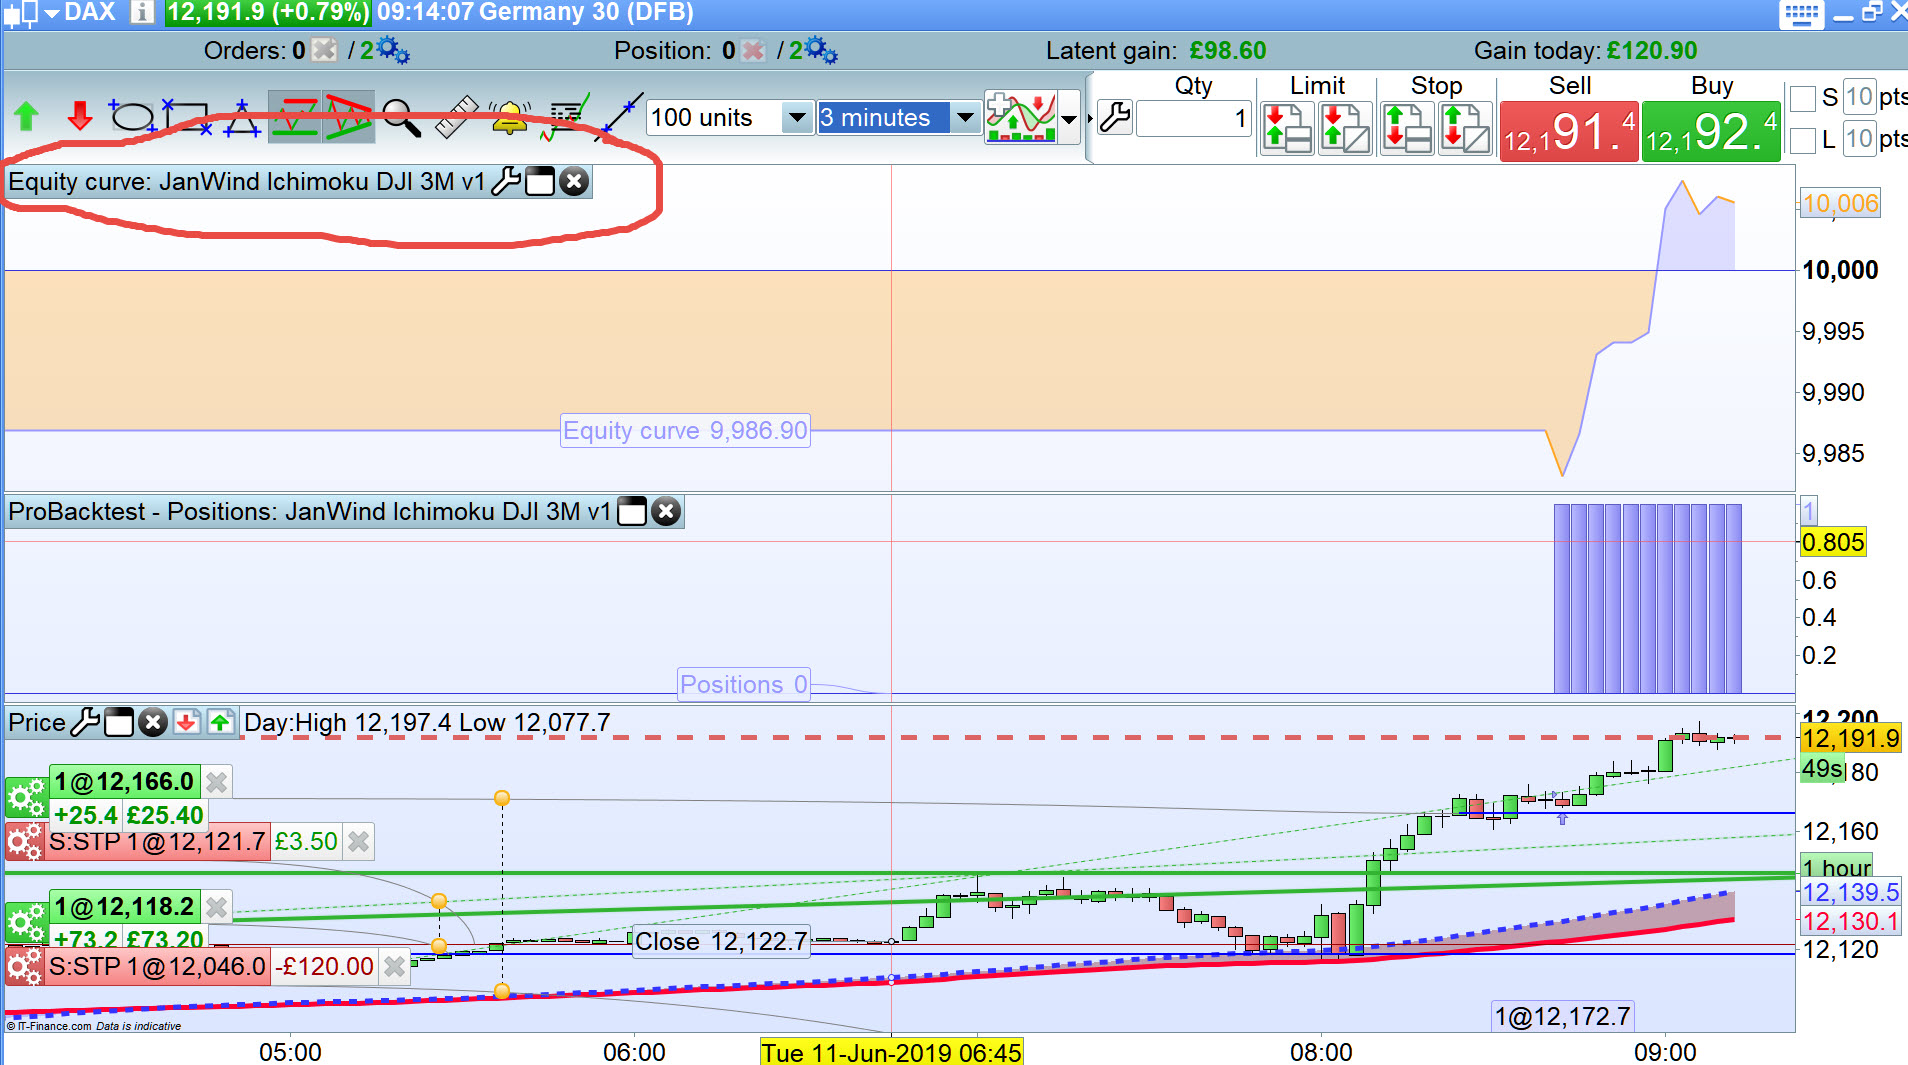
Task: Open positions settings gear icon
Action: (x=821, y=50)
